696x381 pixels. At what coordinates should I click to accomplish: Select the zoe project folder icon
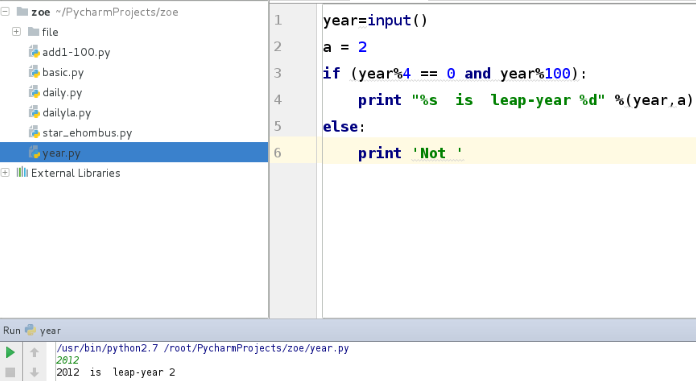click(x=22, y=12)
